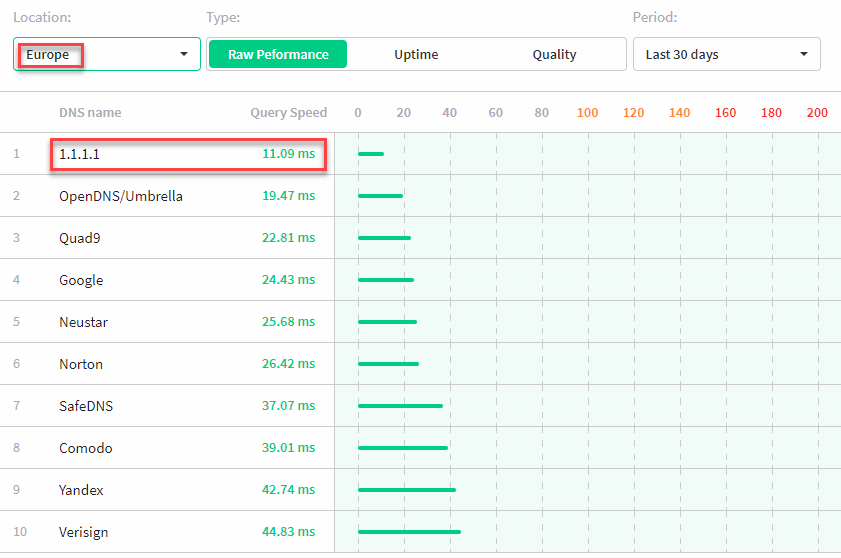
Task: Click the 25.68 ms query speed value
Action: (289, 321)
